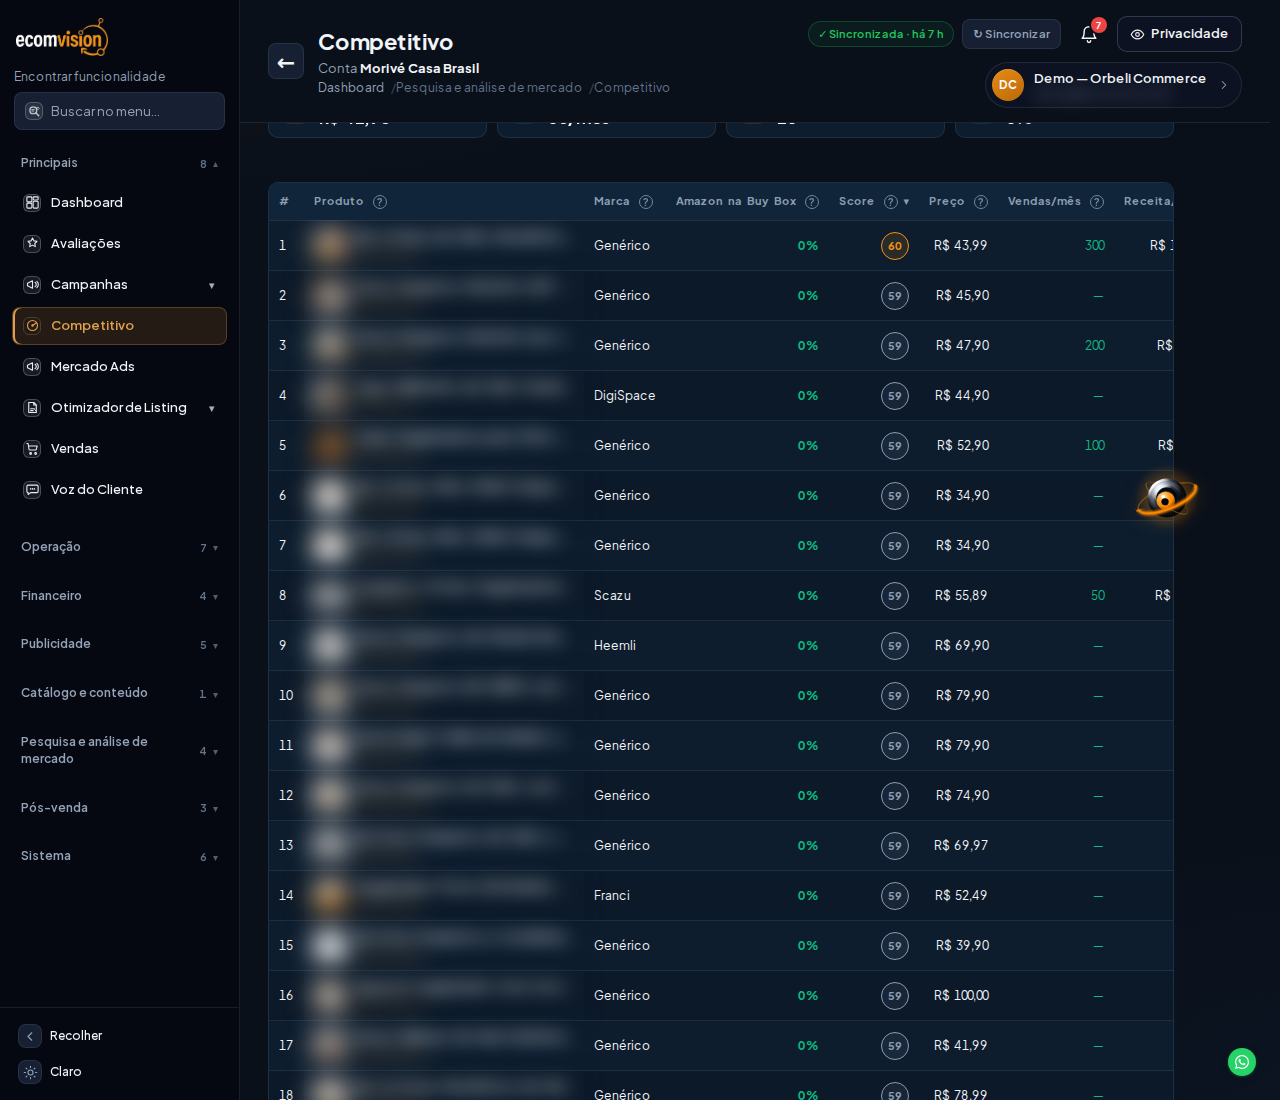Open Competitivo in the sidebar
The height and width of the screenshot is (1100, 1280).
[x=120, y=326]
